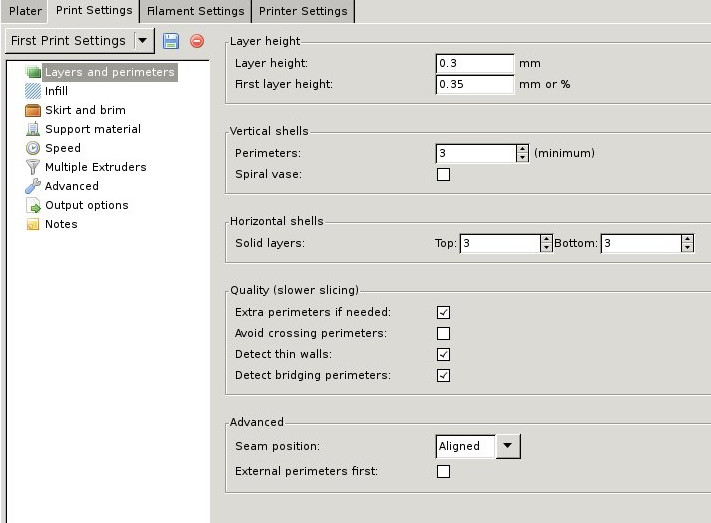Disable Detect thin walls checkbox
Screen dimensions: 711x523
click(x=444, y=355)
